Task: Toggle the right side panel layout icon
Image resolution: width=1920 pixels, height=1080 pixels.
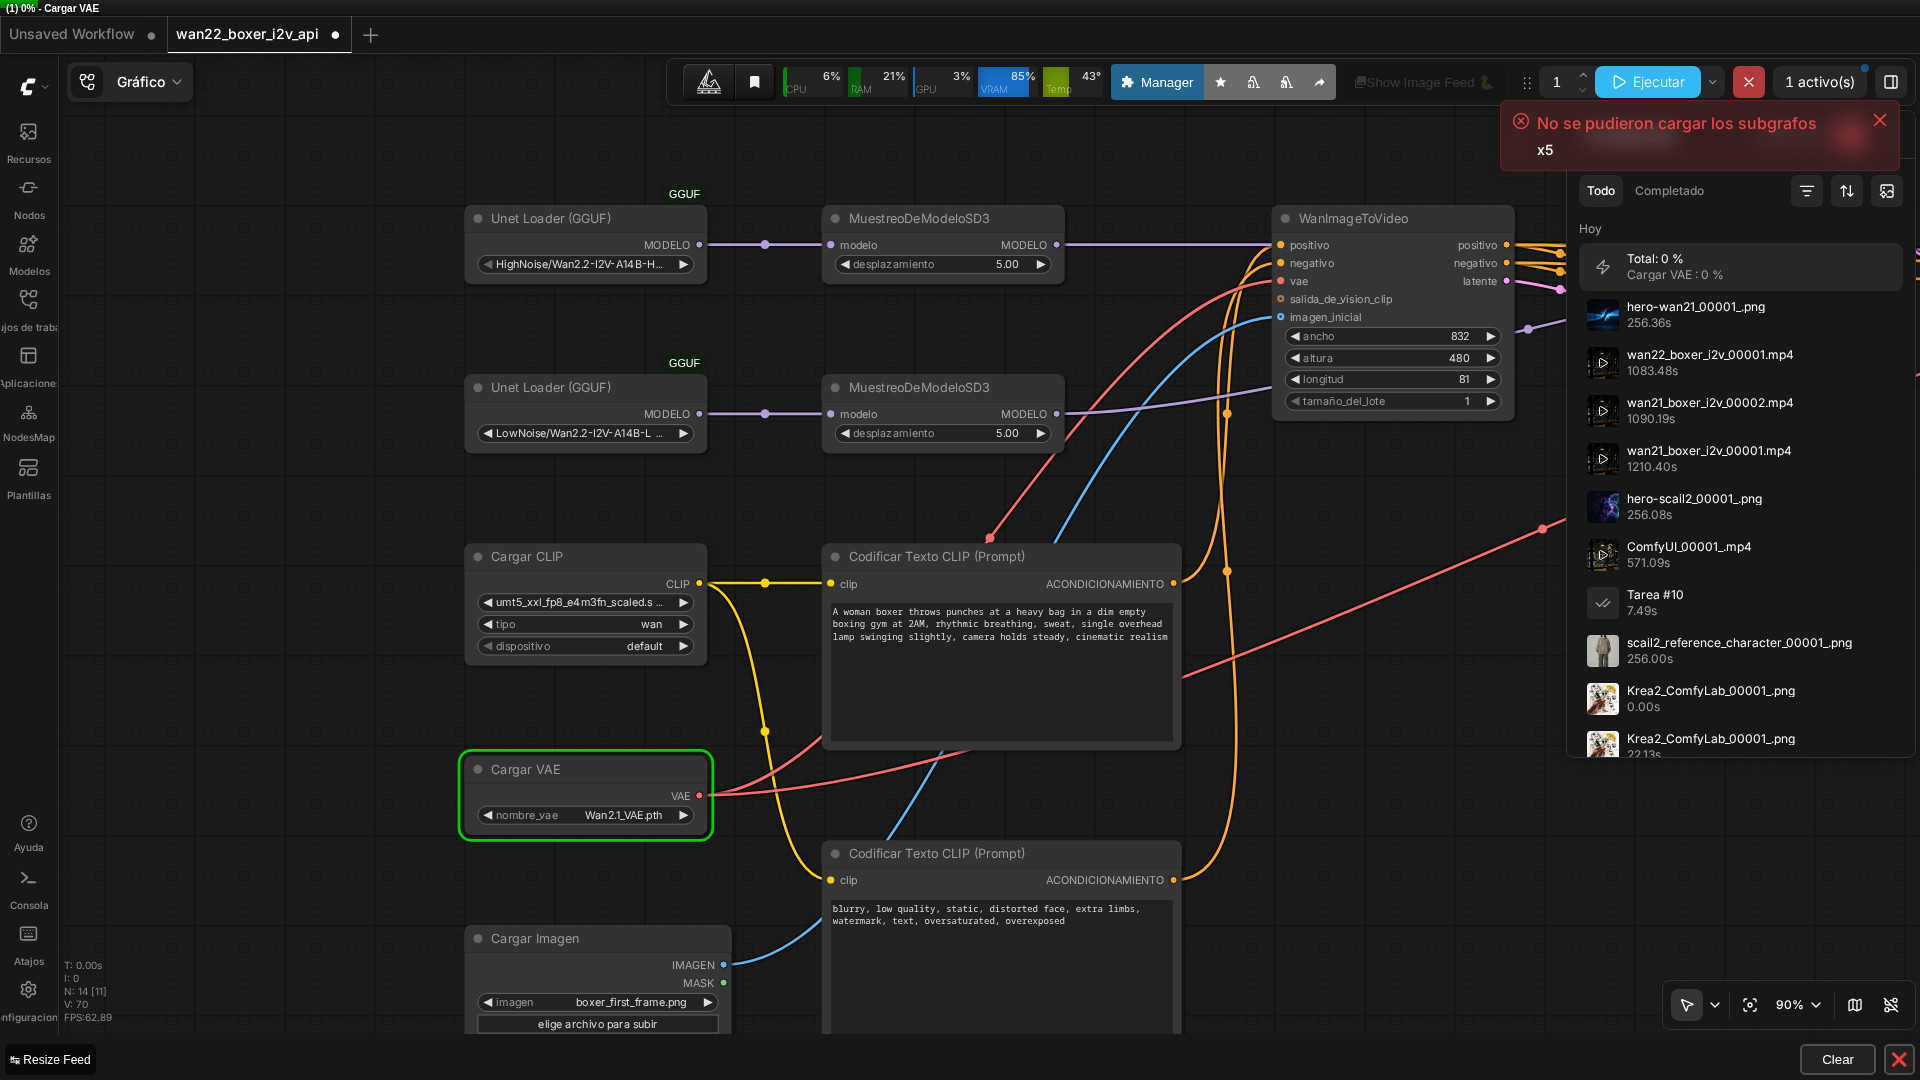Action: [x=1890, y=82]
